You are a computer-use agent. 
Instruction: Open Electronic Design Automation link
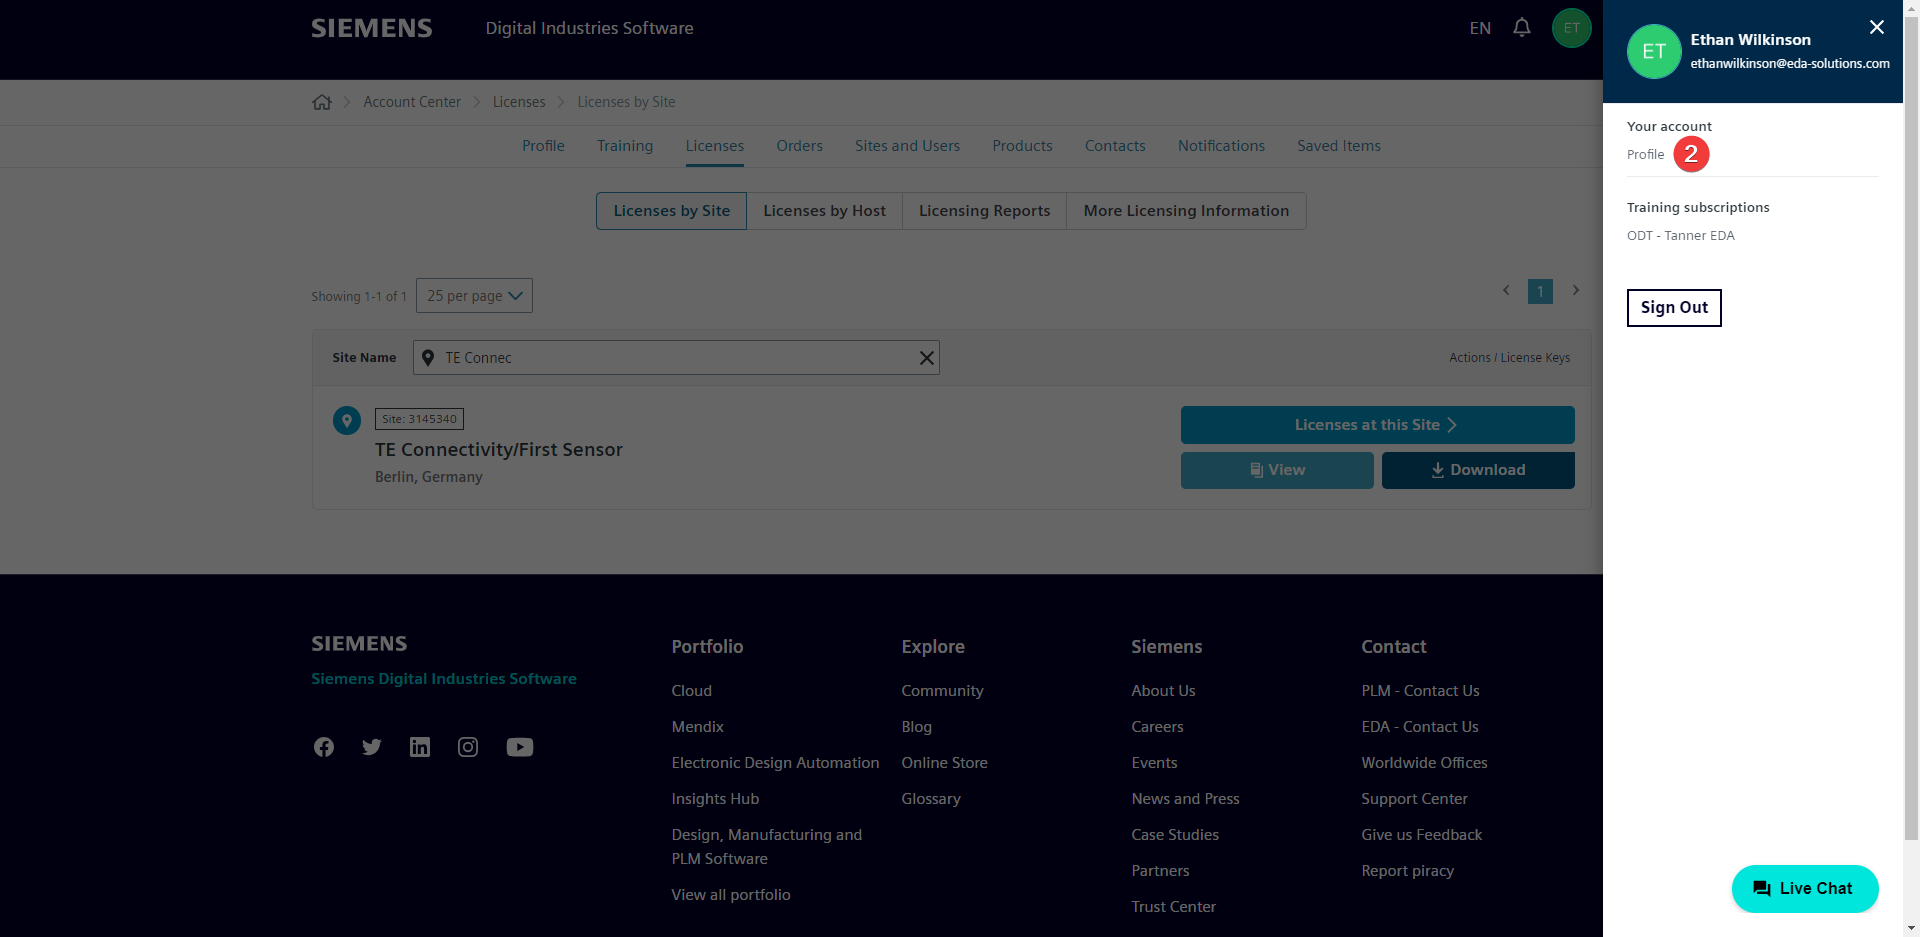point(775,763)
